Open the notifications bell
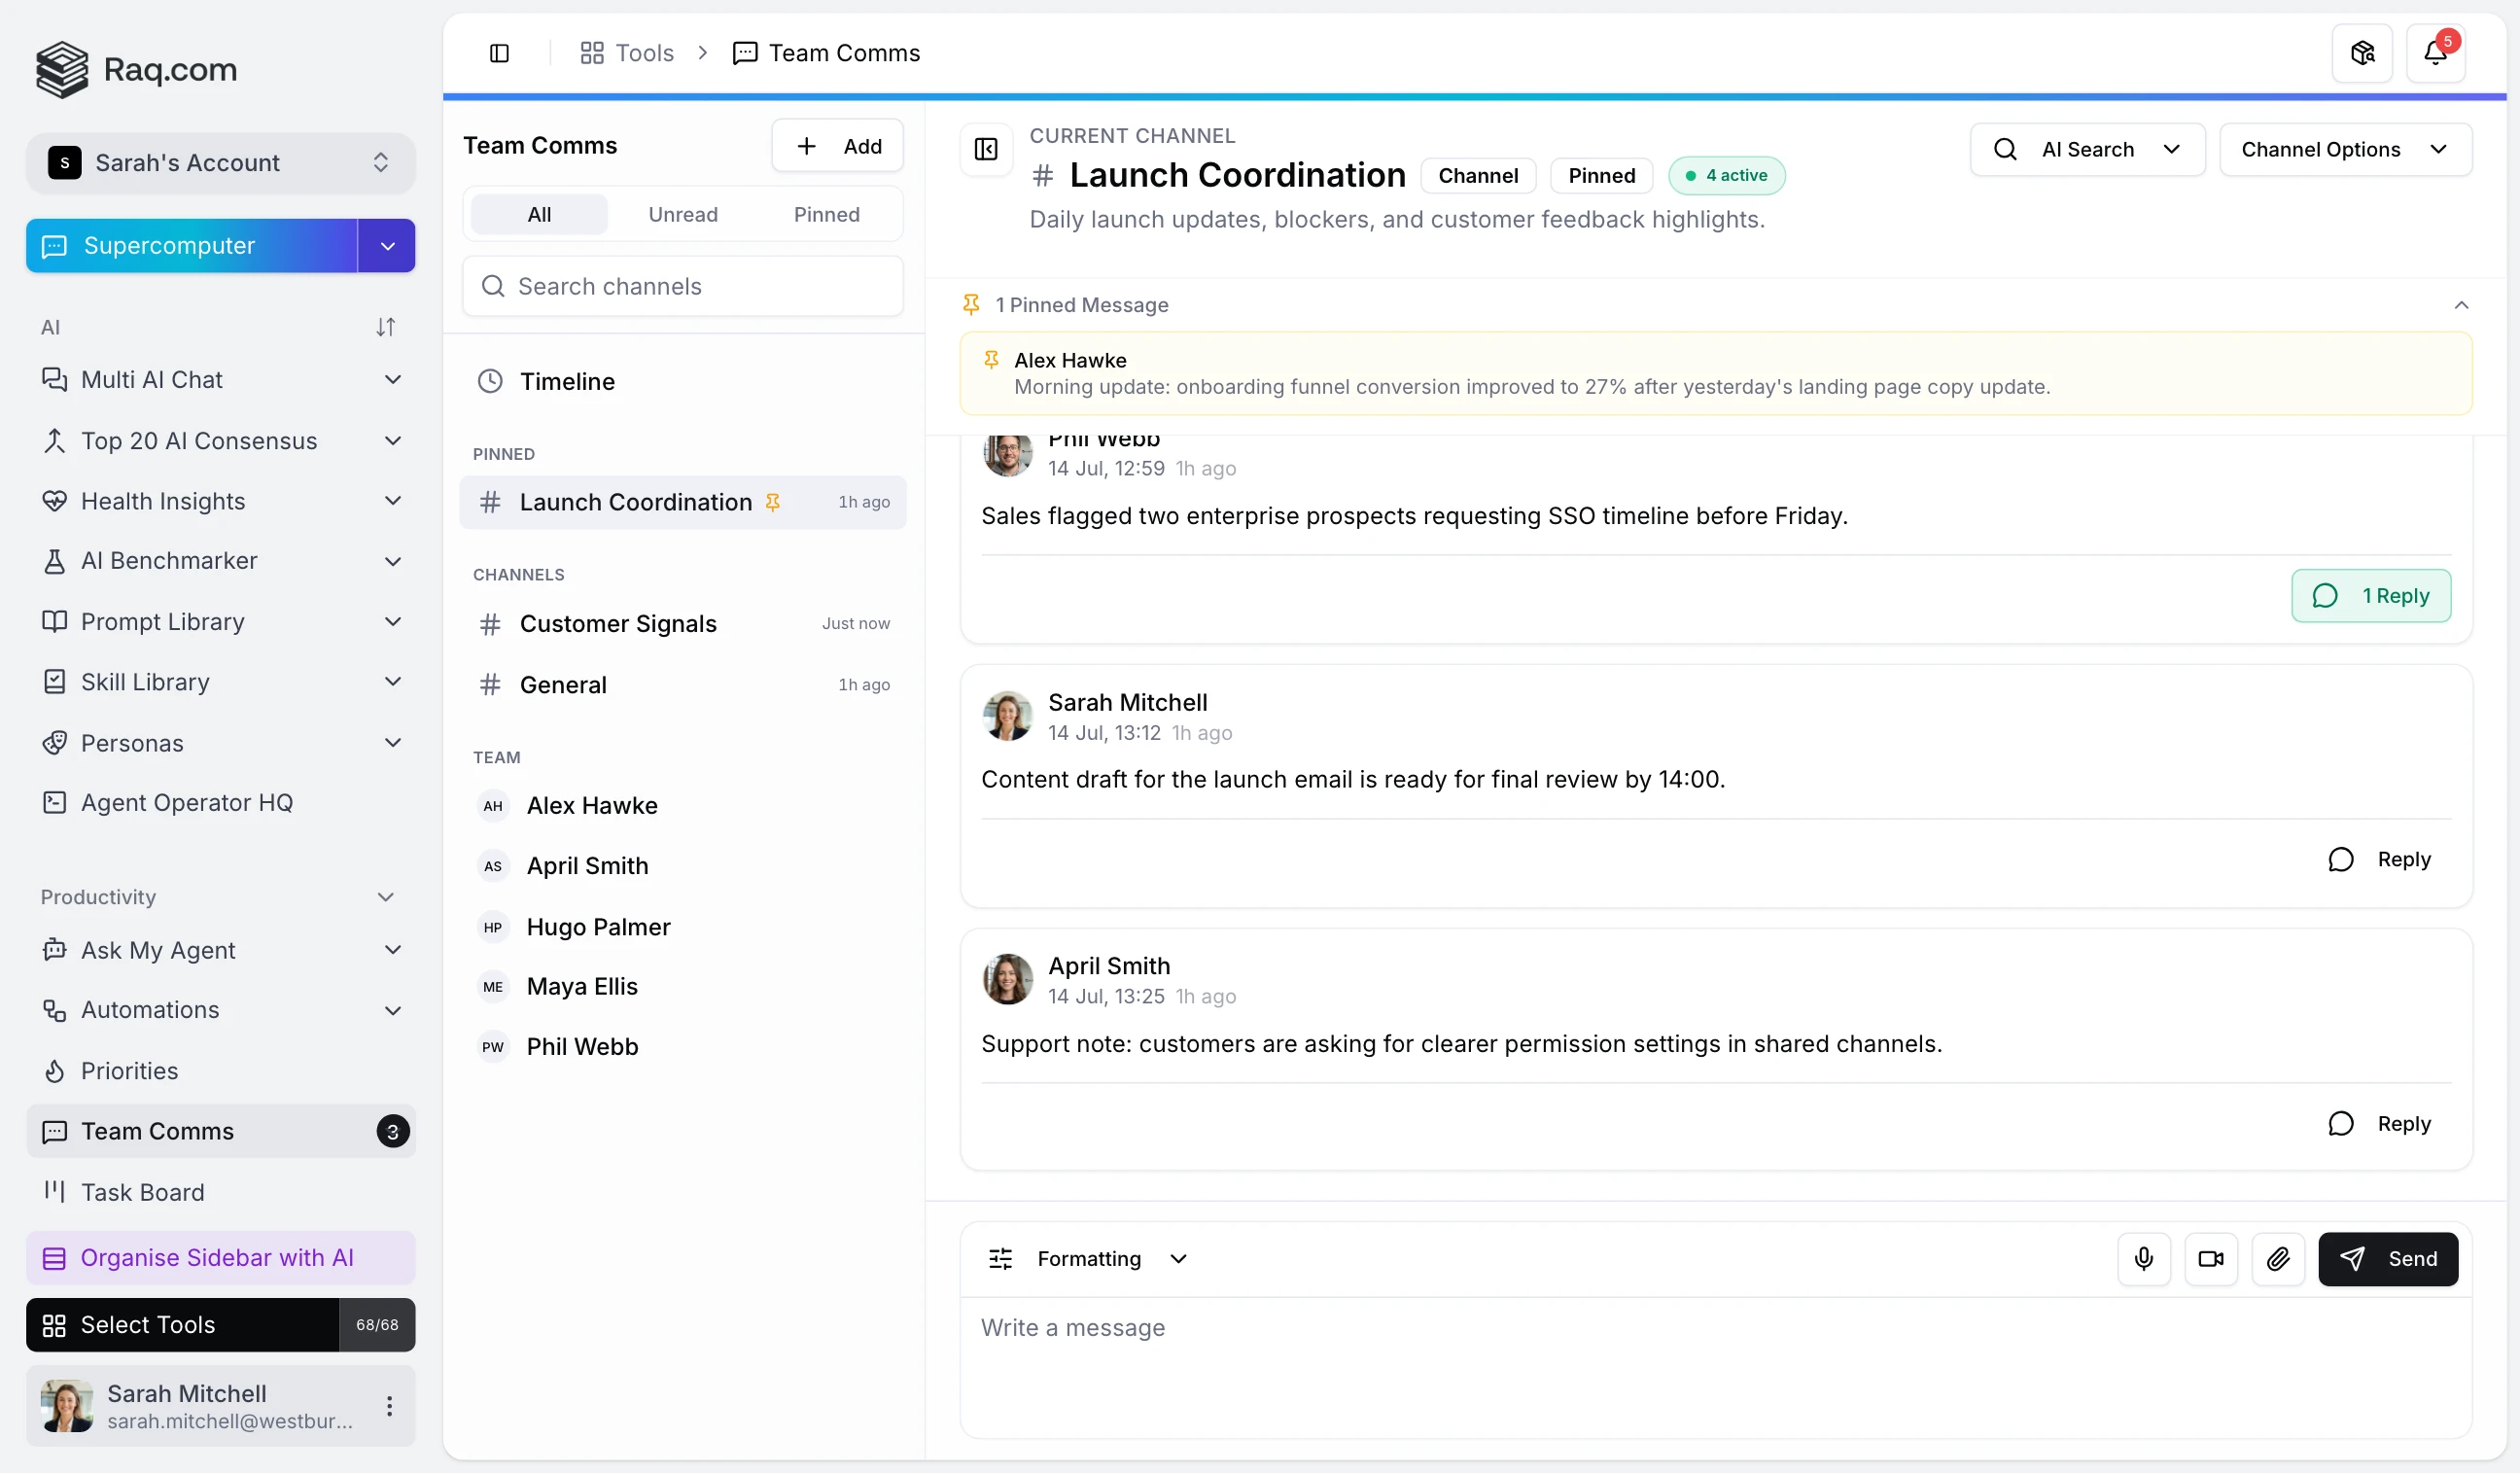Viewport: 2520px width, 1473px height. [x=2435, y=53]
